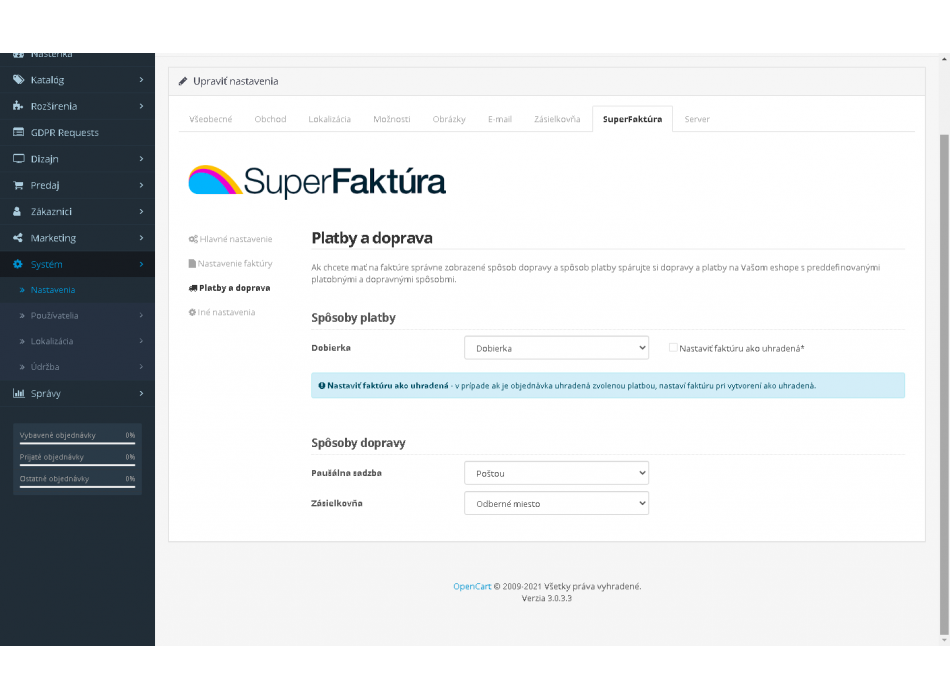Switch to the Server tab
Image resolution: width=950 pixels, height=700 pixels.
click(697, 119)
